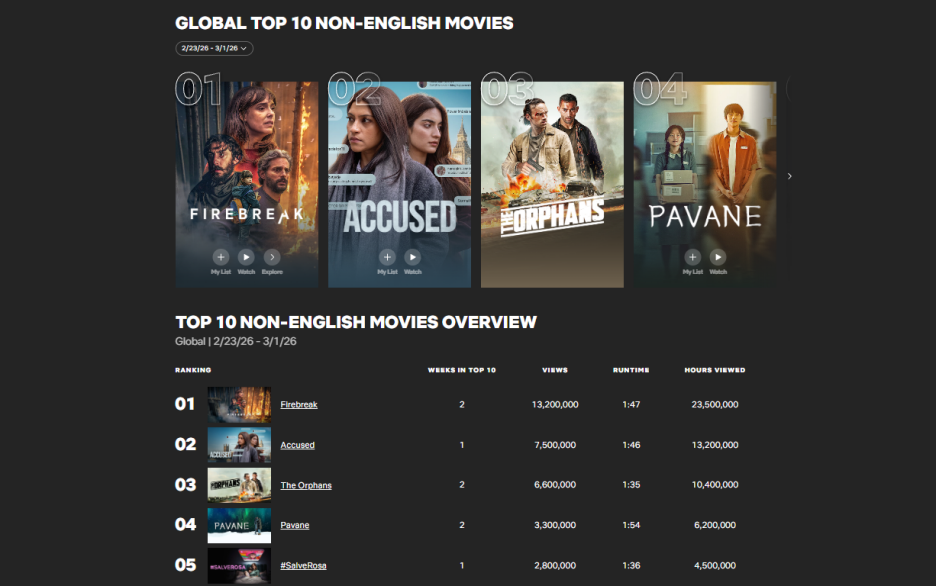Click the Ranking column header
The image size is (936, 586).
coord(193,370)
